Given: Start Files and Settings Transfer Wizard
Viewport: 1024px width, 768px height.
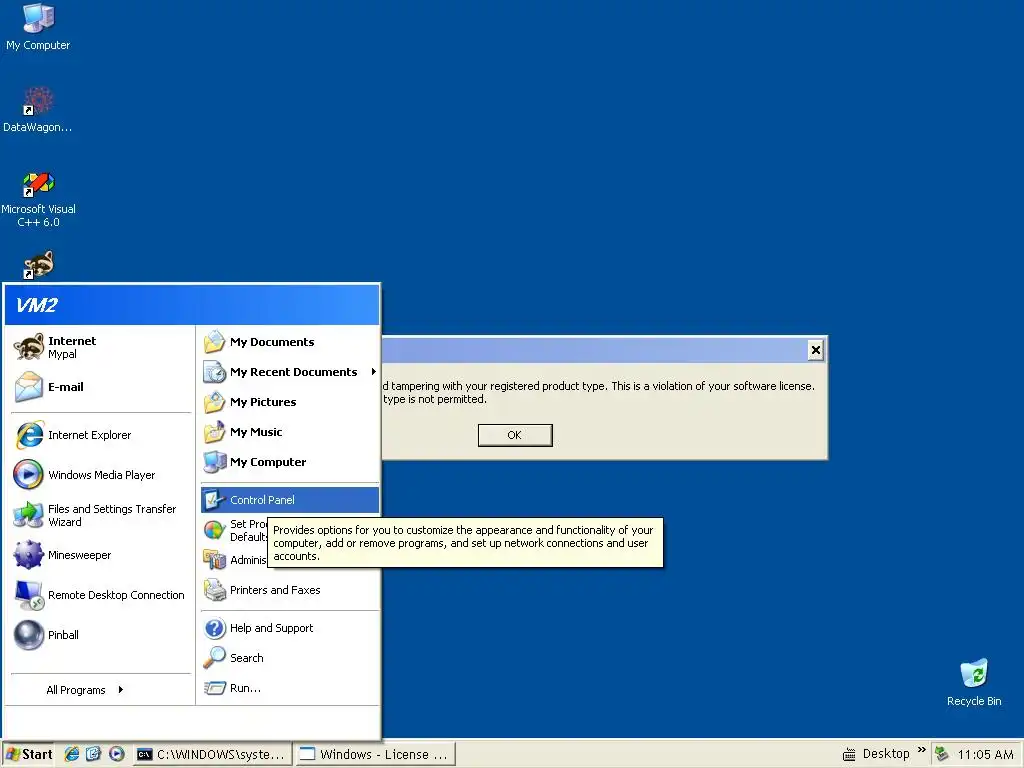Looking at the screenshot, I should (x=101, y=515).
